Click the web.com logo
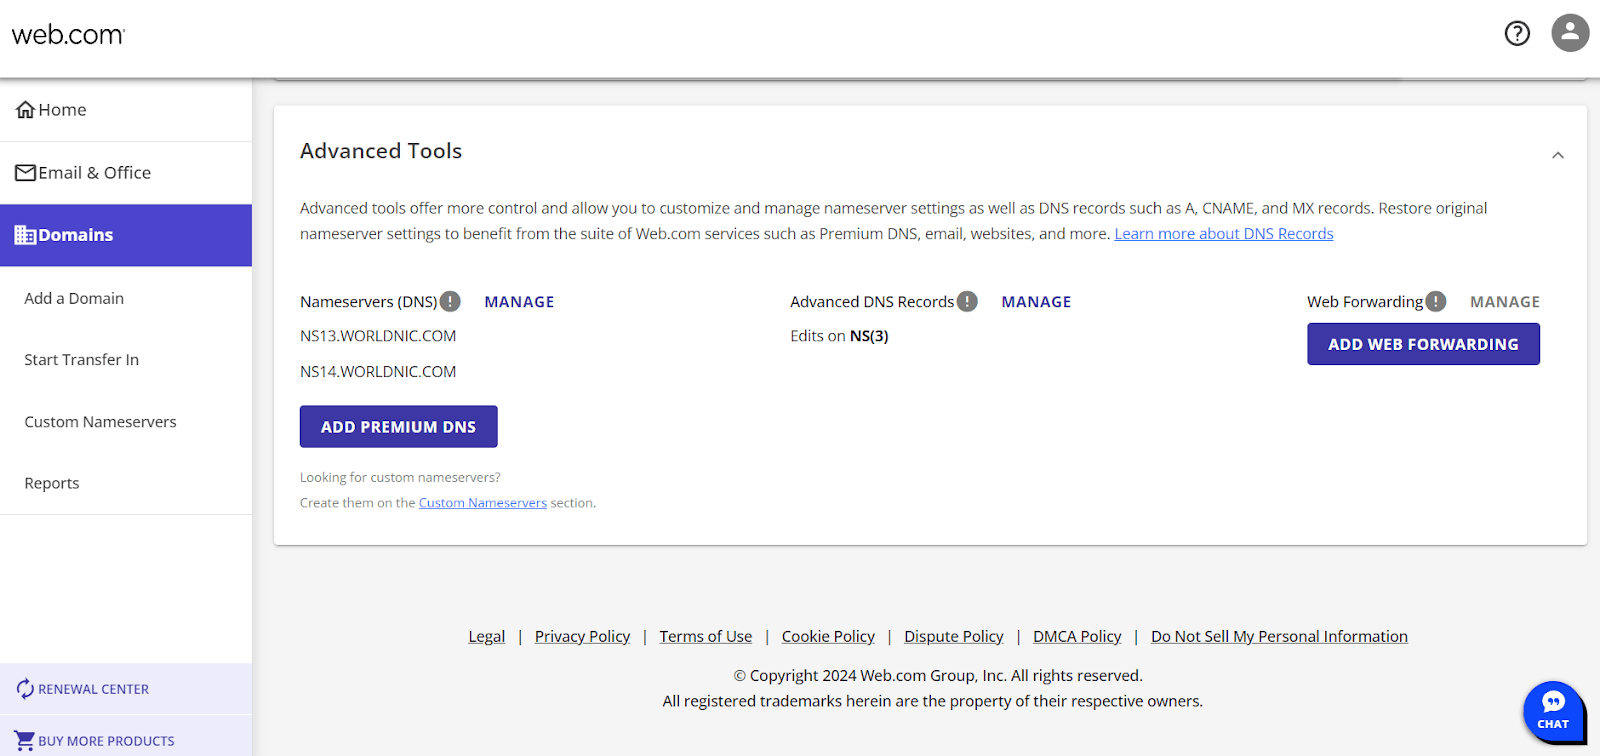This screenshot has width=1600, height=756. tap(68, 35)
